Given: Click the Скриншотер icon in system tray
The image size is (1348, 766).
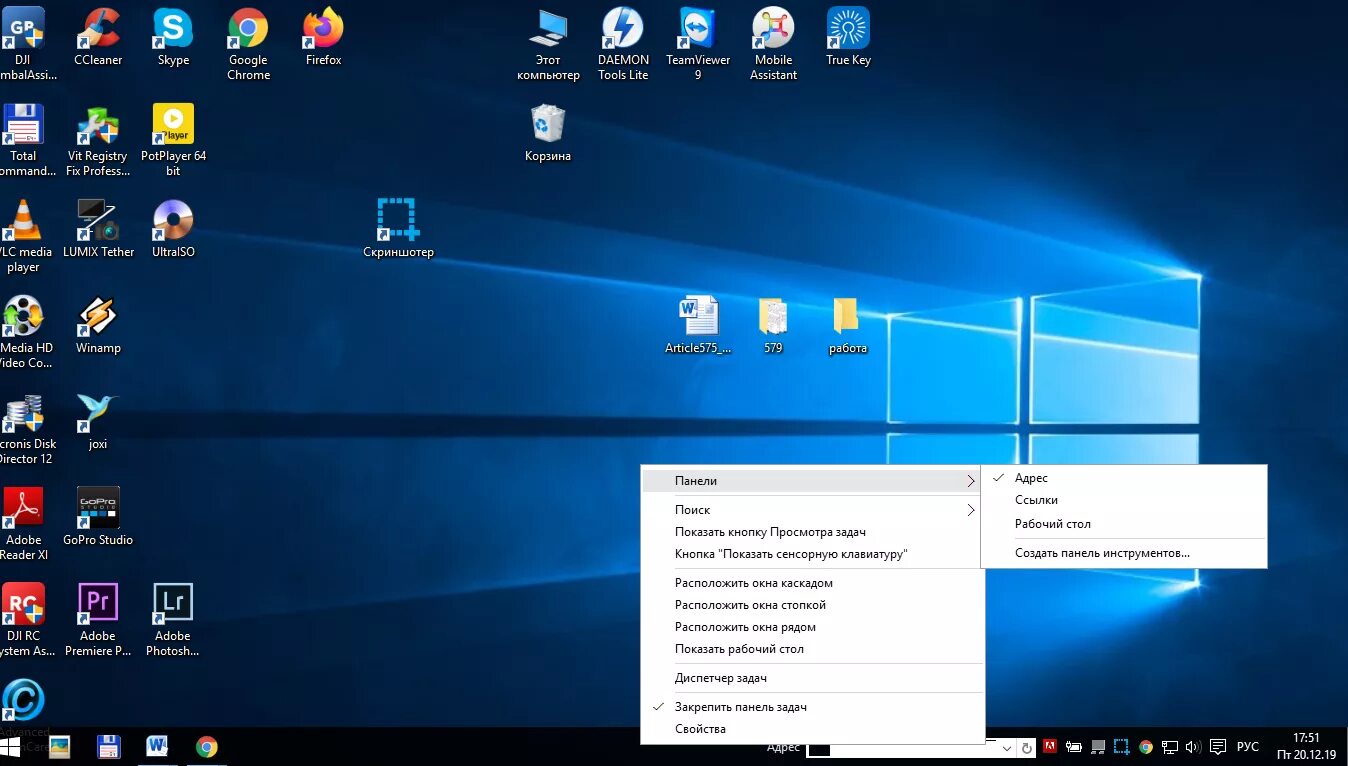Looking at the screenshot, I should click(1122, 746).
